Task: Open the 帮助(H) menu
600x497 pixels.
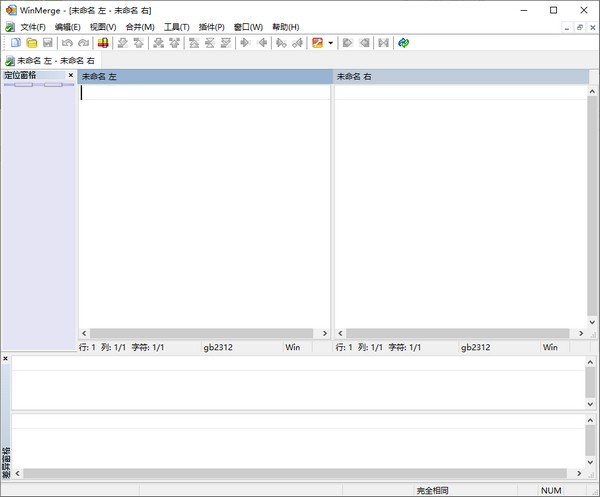Action: click(285, 26)
